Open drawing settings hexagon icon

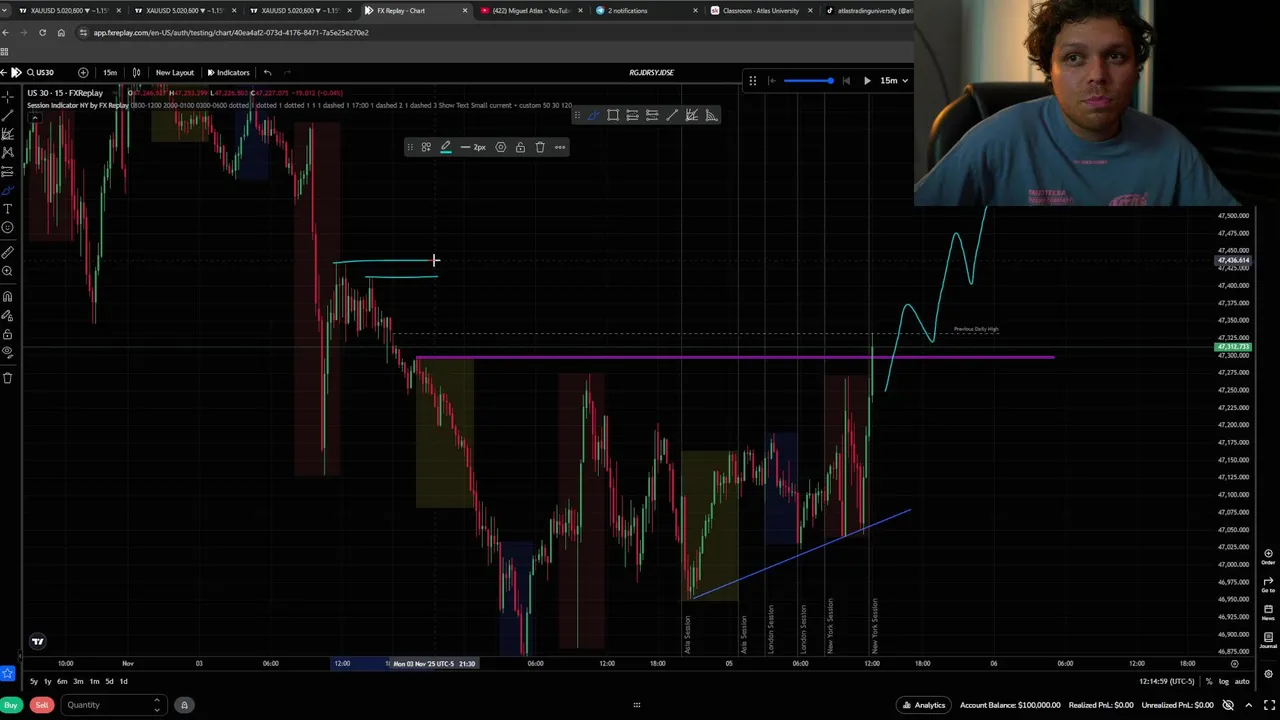pos(501,147)
